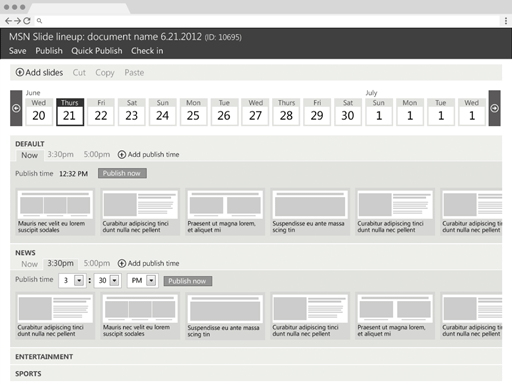
Task: Collapse the DEFAULT section header
Action: (30, 144)
